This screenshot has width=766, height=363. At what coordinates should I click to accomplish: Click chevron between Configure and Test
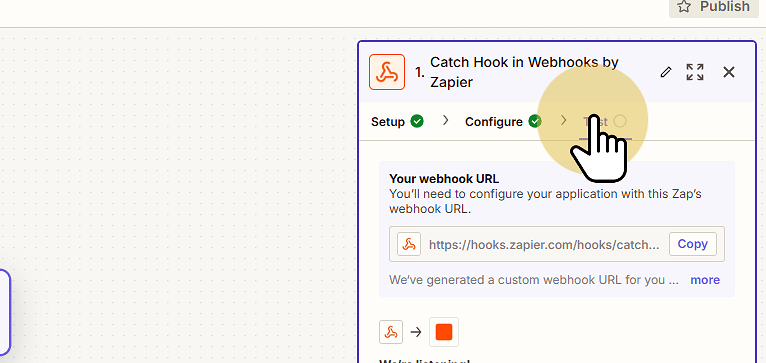coord(563,120)
